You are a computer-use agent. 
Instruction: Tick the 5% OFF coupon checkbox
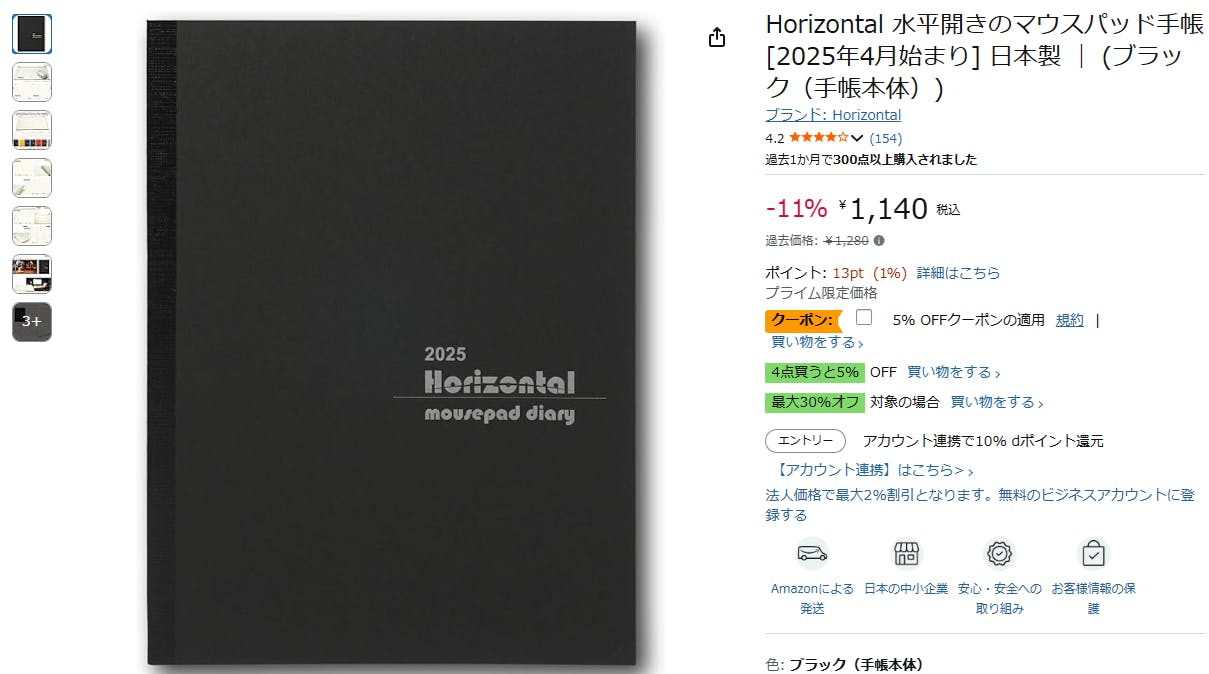pos(864,318)
